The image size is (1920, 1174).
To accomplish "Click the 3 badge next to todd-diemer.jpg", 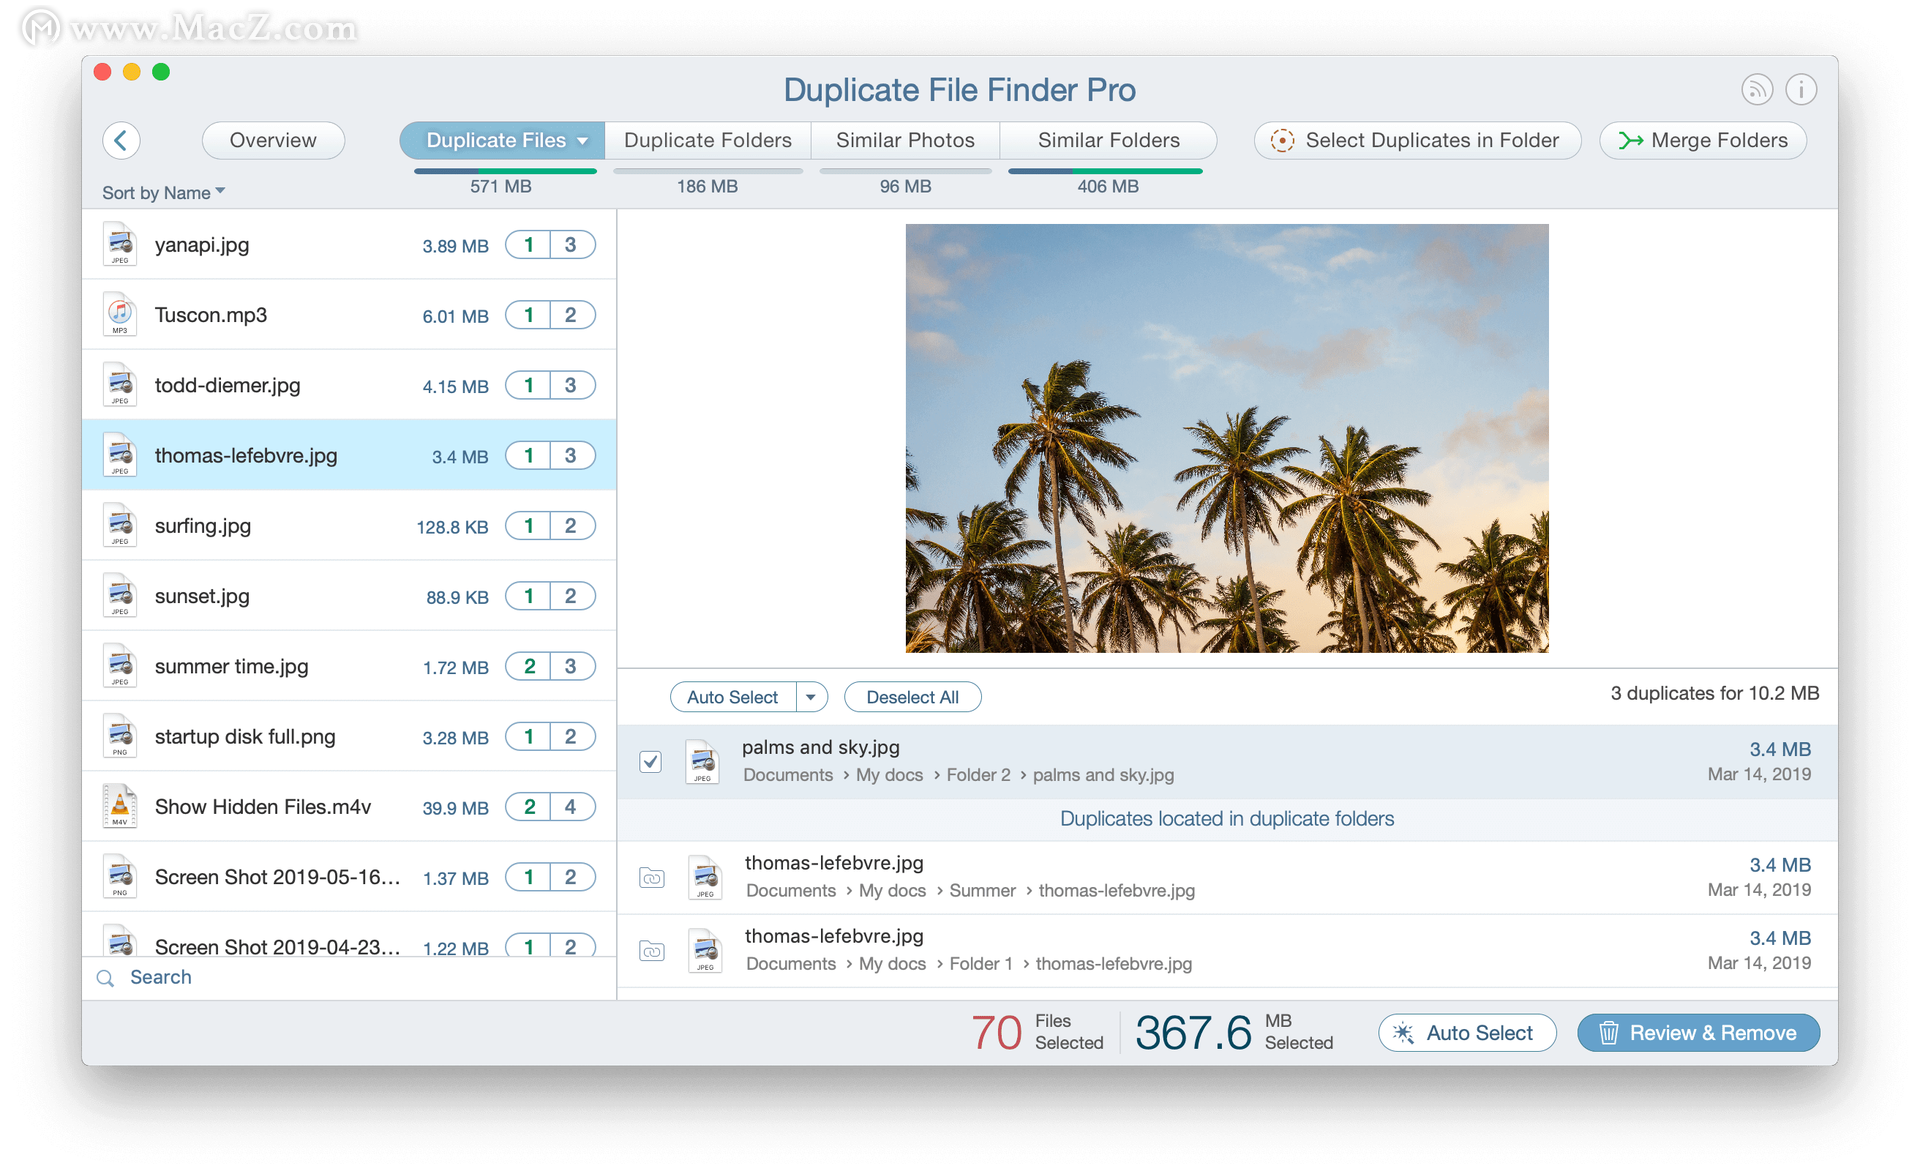I will point(572,385).
